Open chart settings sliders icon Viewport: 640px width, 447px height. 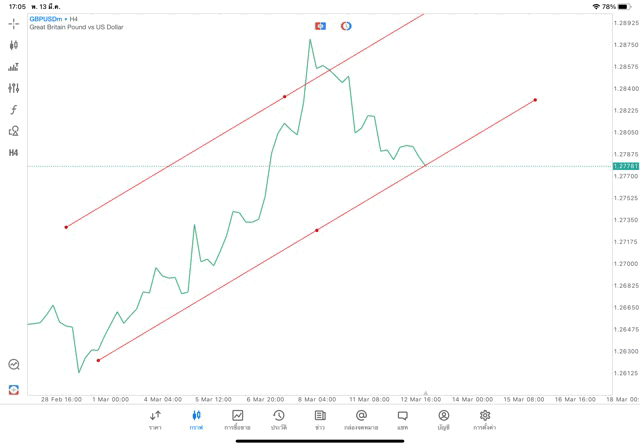[x=14, y=88]
